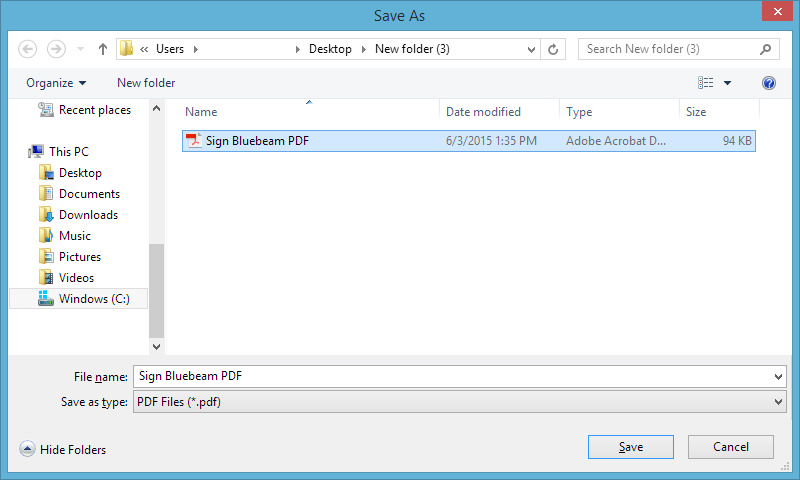Open Help with the question icon

click(x=769, y=83)
